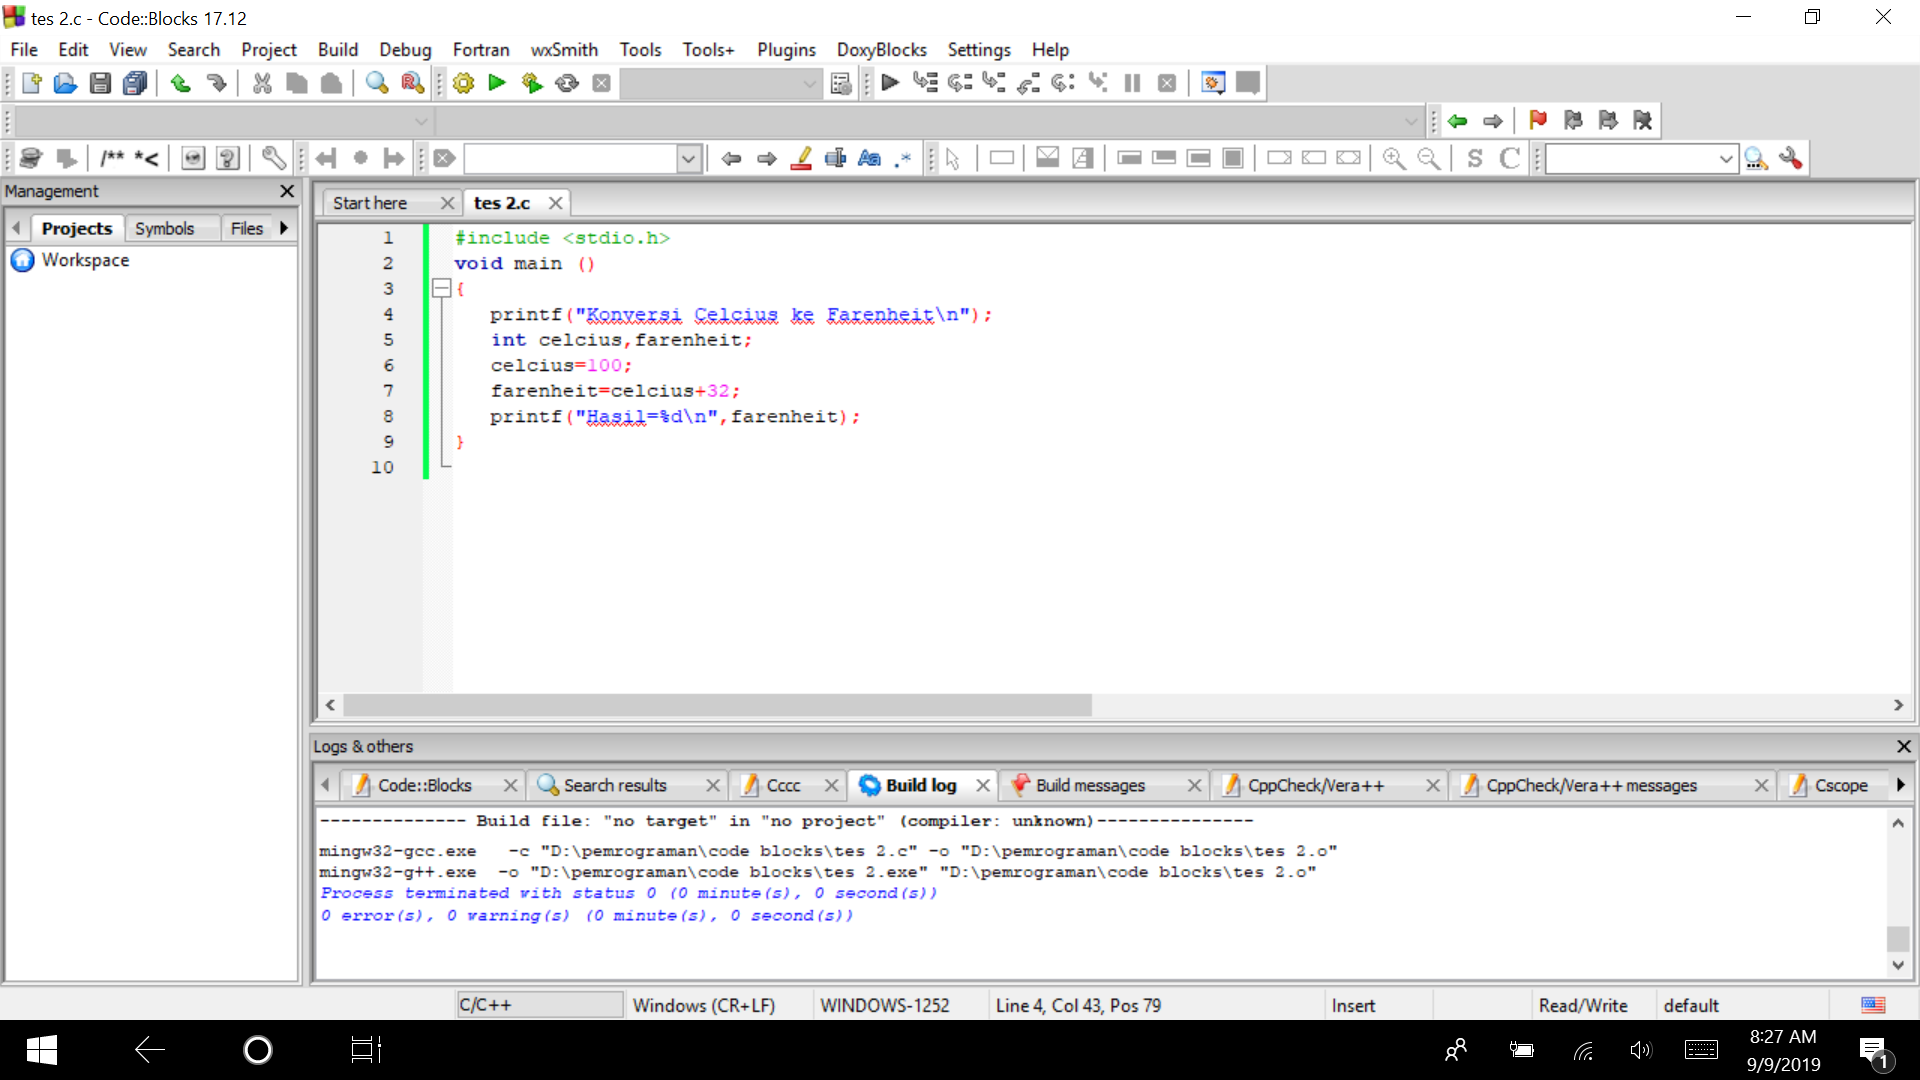Select the Workspace tree item
The image size is (1920, 1080).
(85, 260)
